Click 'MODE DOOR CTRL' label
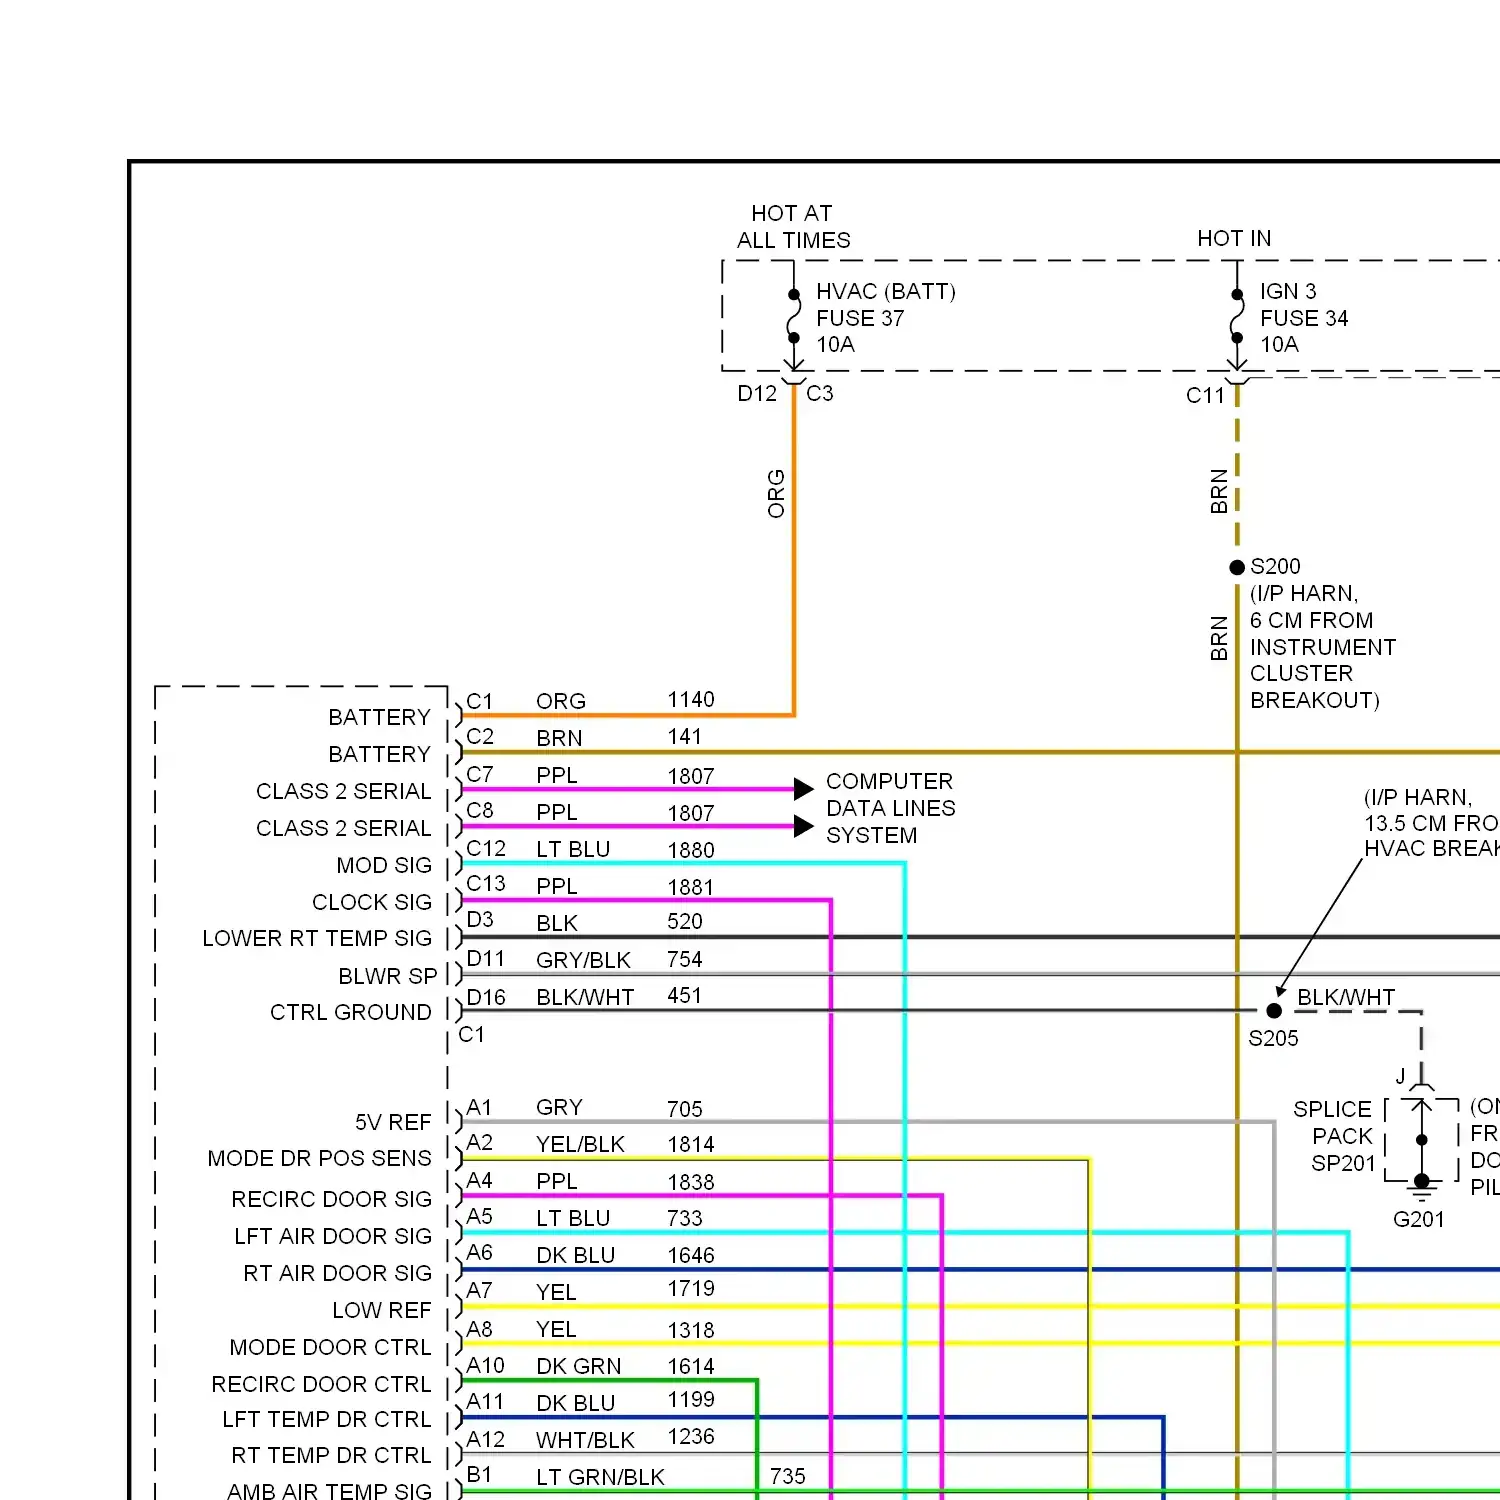The width and height of the screenshot is (1500, 1500). [x=330, y=1347]
